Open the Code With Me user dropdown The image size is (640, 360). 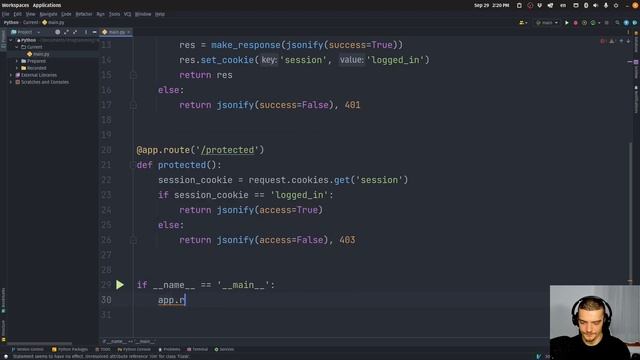click(x=523, y=23)
